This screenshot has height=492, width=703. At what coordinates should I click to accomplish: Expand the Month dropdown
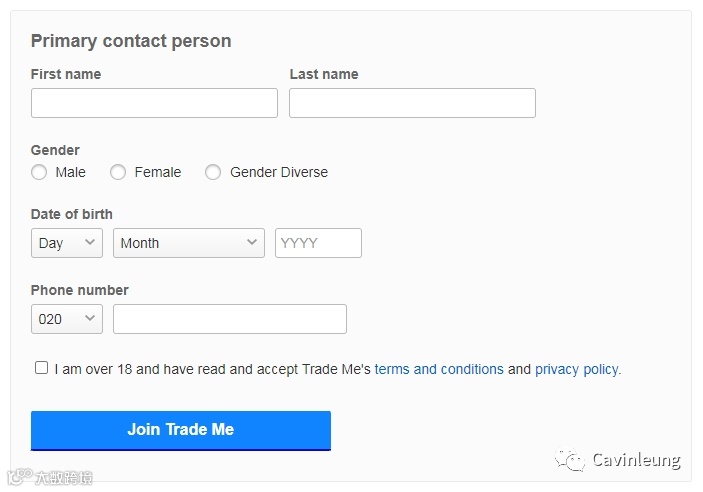(x=188, y=243)
